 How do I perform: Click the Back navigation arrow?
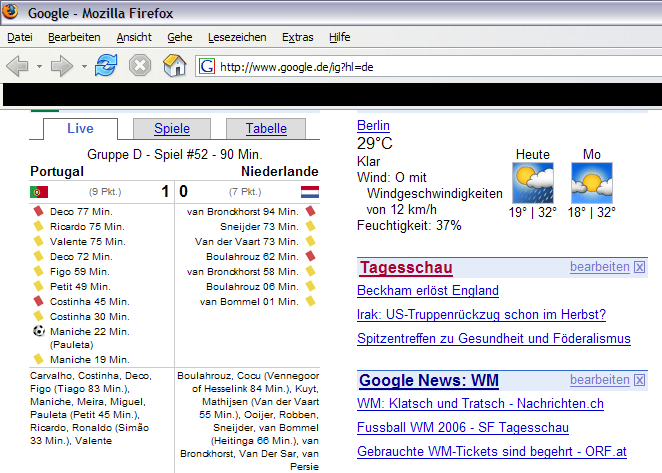pyautogui.click(x=17, y=66)
